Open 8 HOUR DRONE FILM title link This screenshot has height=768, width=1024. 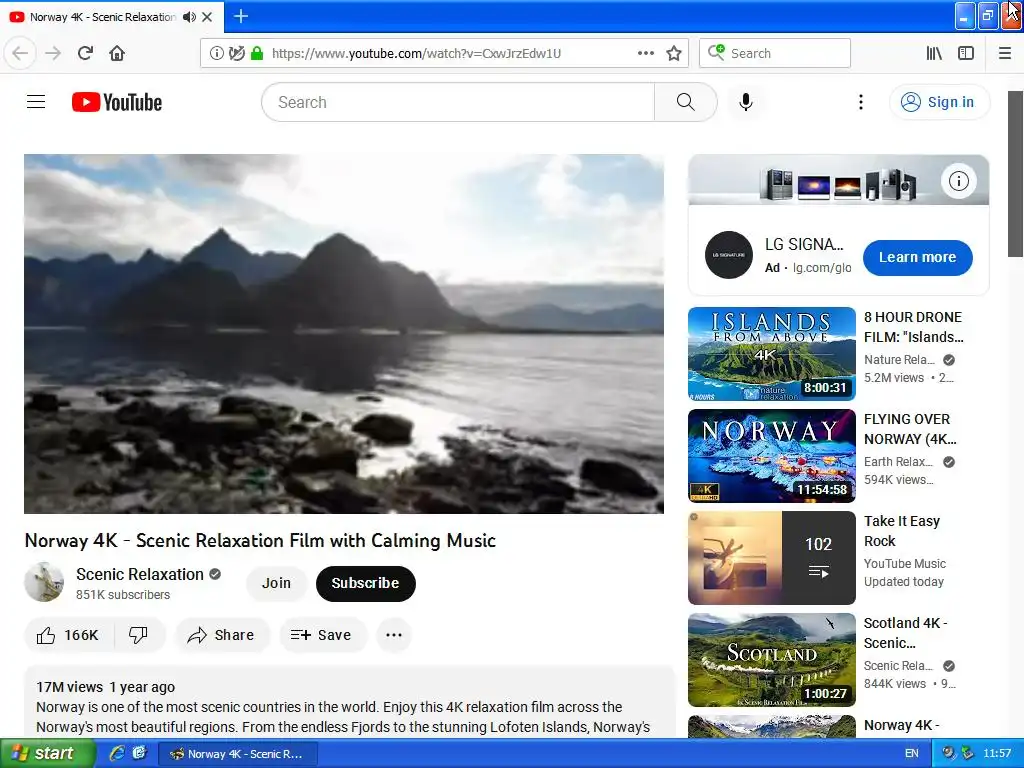(x=914, y=327)
